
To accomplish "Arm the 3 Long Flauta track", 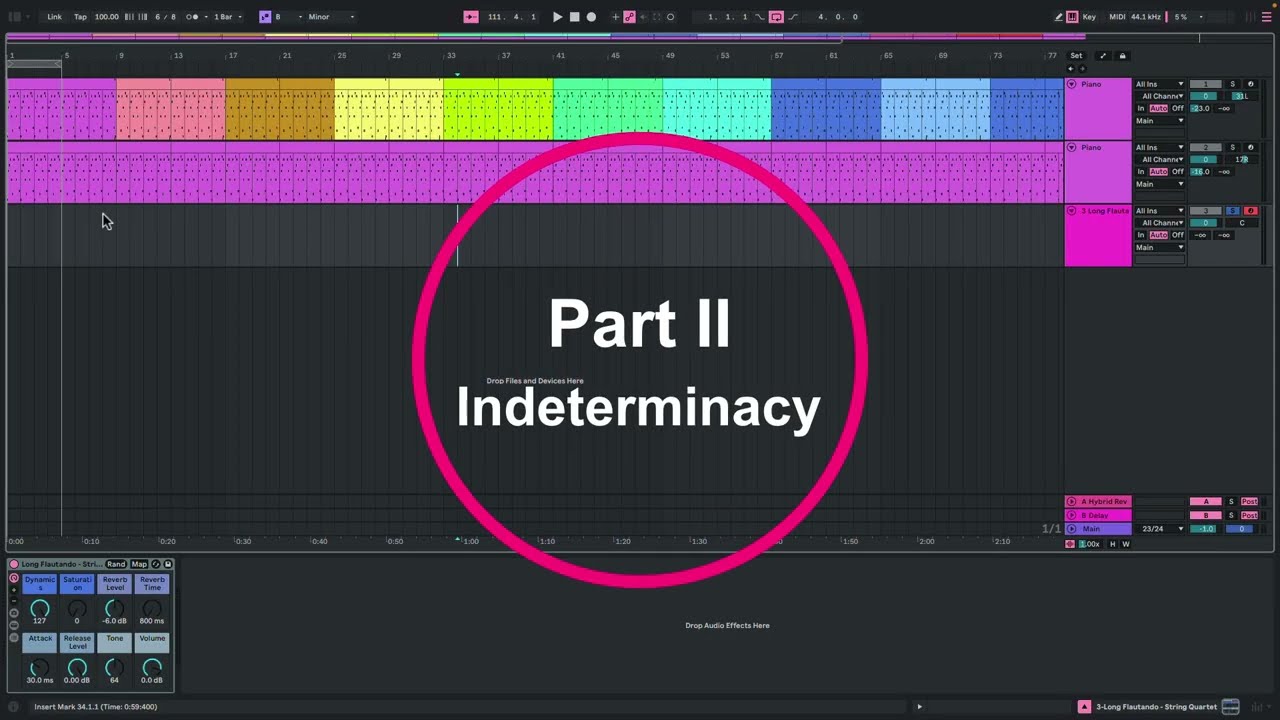I will (1250, 211).
